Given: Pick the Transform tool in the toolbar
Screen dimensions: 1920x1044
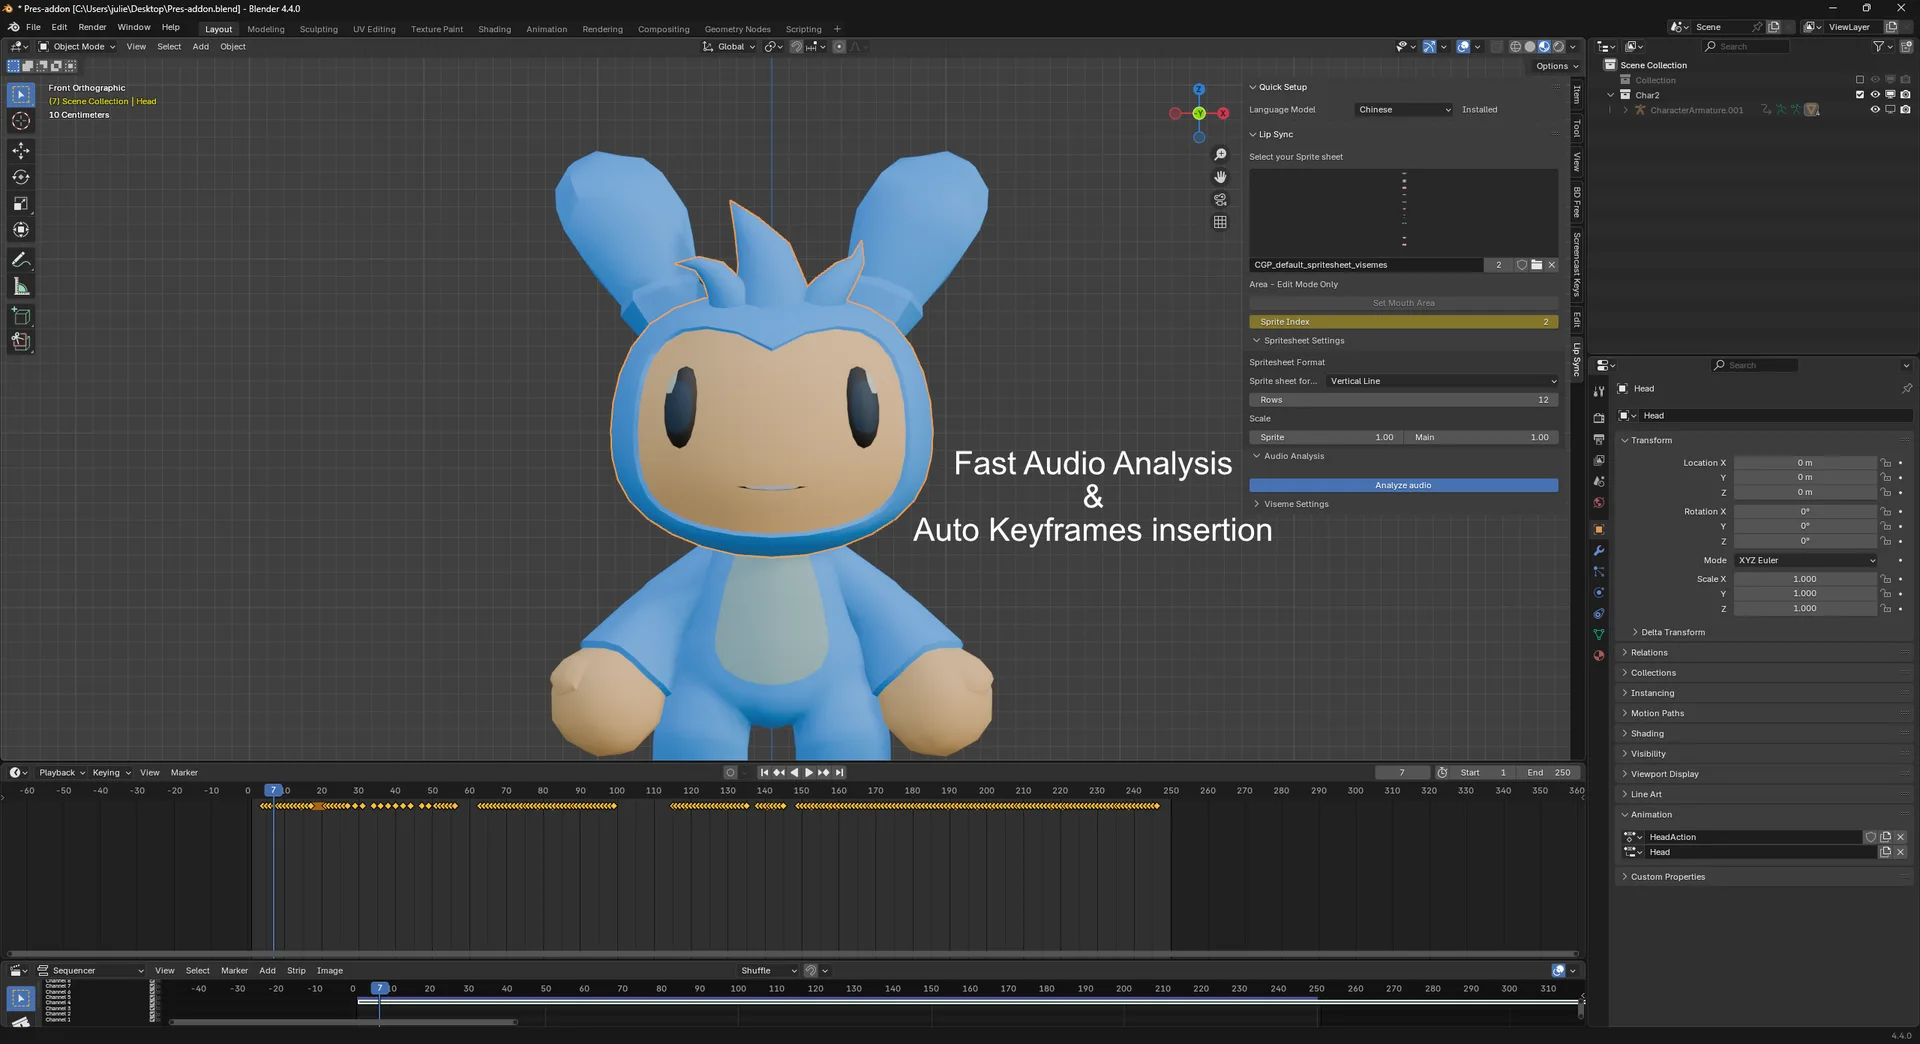Looking at the screenshot, I should pos(21,230).
